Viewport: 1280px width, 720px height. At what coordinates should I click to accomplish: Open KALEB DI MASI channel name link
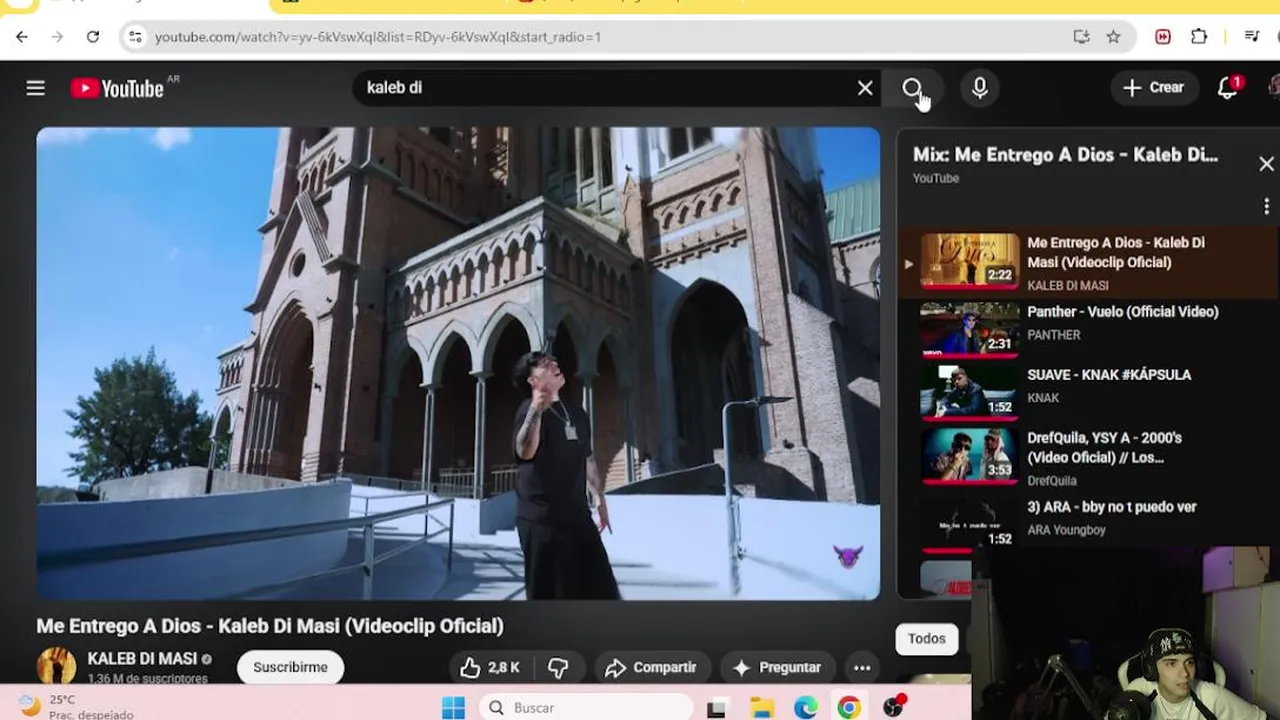pos(142,658)
